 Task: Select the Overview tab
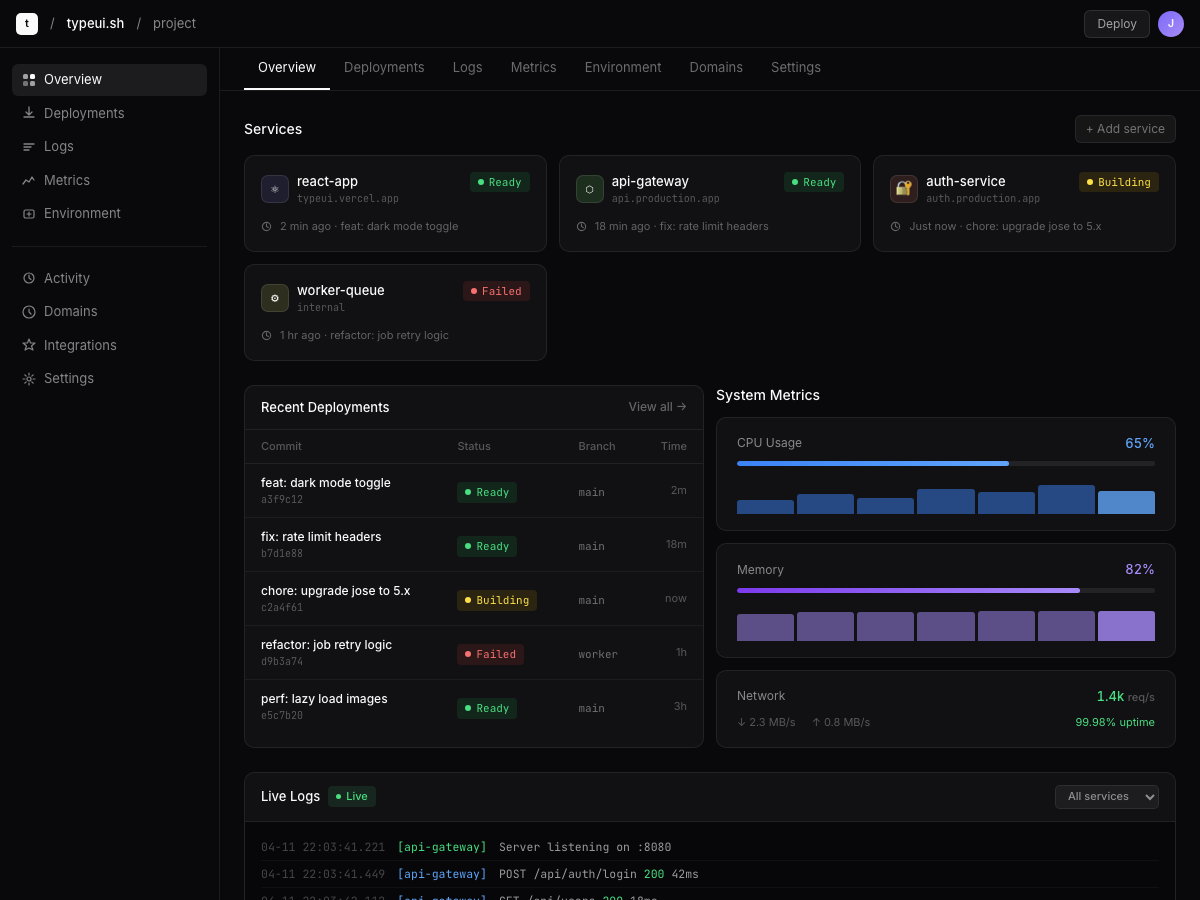pyautogui.click(x=287, y=67)
